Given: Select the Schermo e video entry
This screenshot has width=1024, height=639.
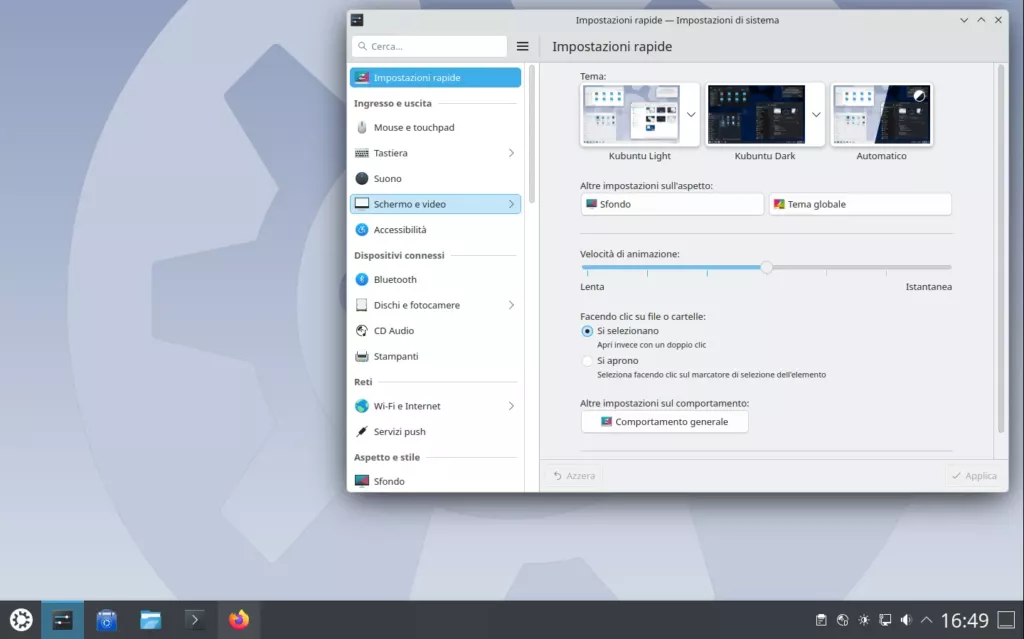Looking at the screenshot, I should coord(436,204).
